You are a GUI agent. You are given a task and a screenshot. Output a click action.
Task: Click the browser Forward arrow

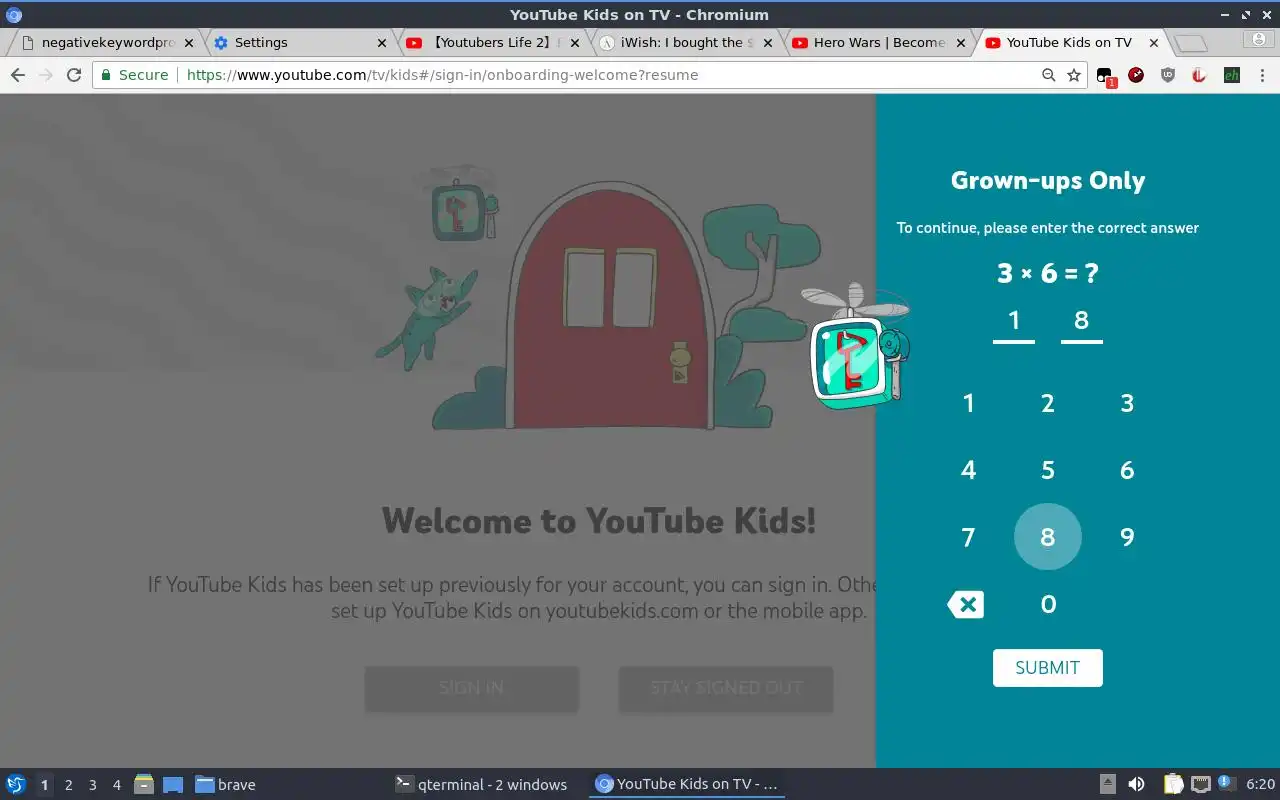pos(45,75)
